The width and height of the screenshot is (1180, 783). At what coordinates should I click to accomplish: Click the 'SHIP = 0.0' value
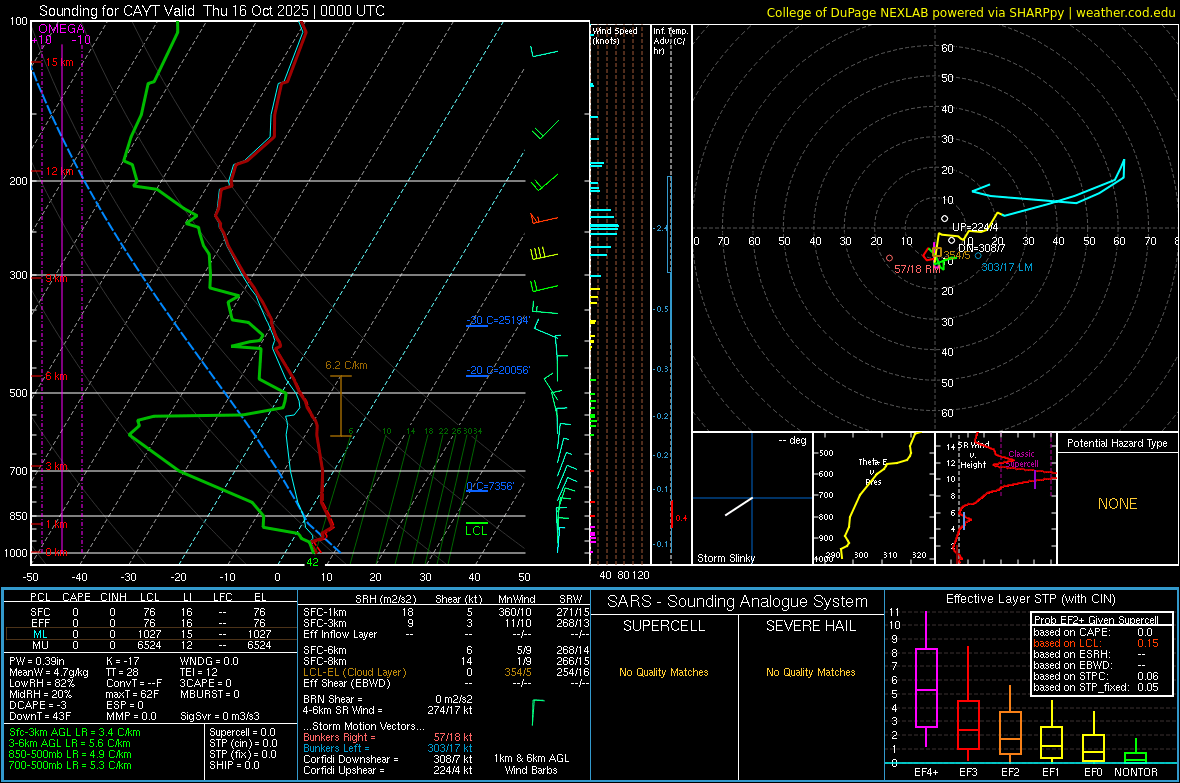234,765
